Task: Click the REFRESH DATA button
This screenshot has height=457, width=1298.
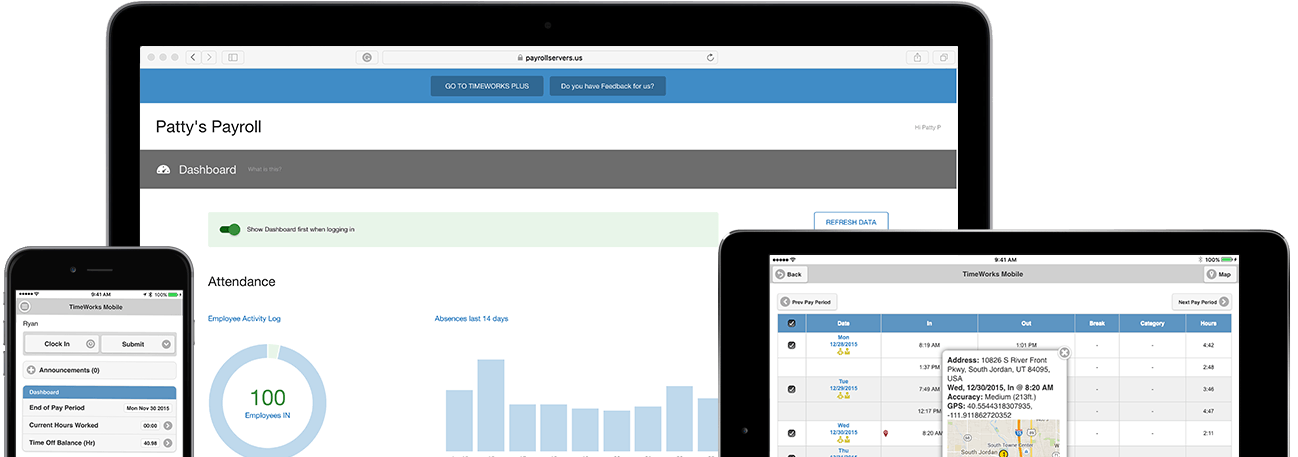Action: click(x=851, y=222)
